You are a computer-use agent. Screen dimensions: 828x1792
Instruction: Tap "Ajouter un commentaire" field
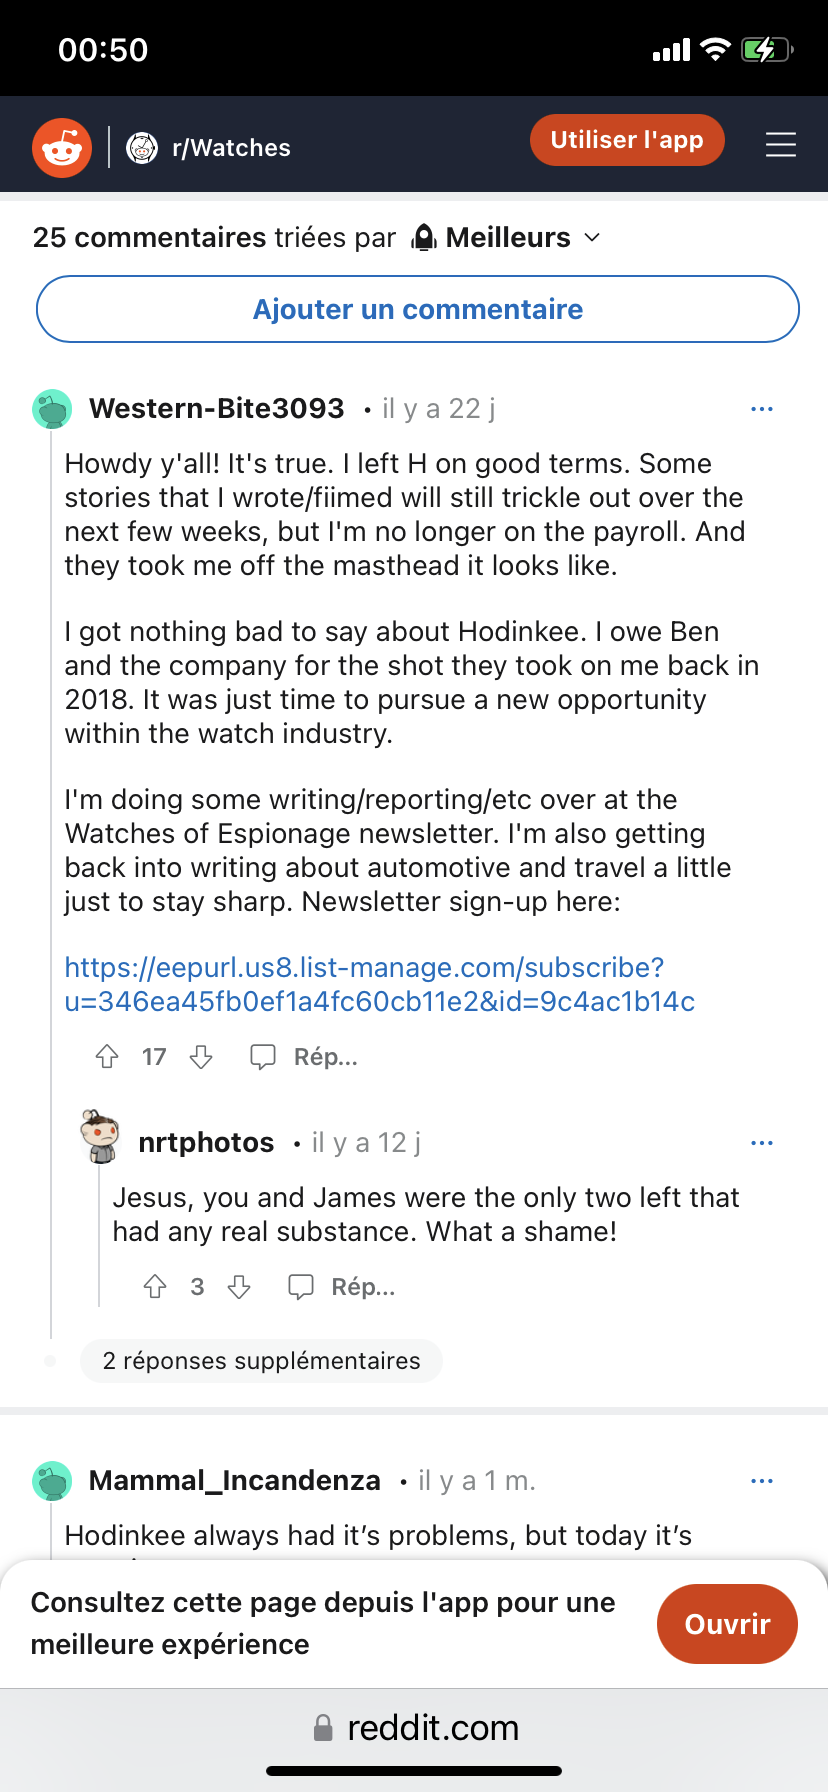coord(418,310)
